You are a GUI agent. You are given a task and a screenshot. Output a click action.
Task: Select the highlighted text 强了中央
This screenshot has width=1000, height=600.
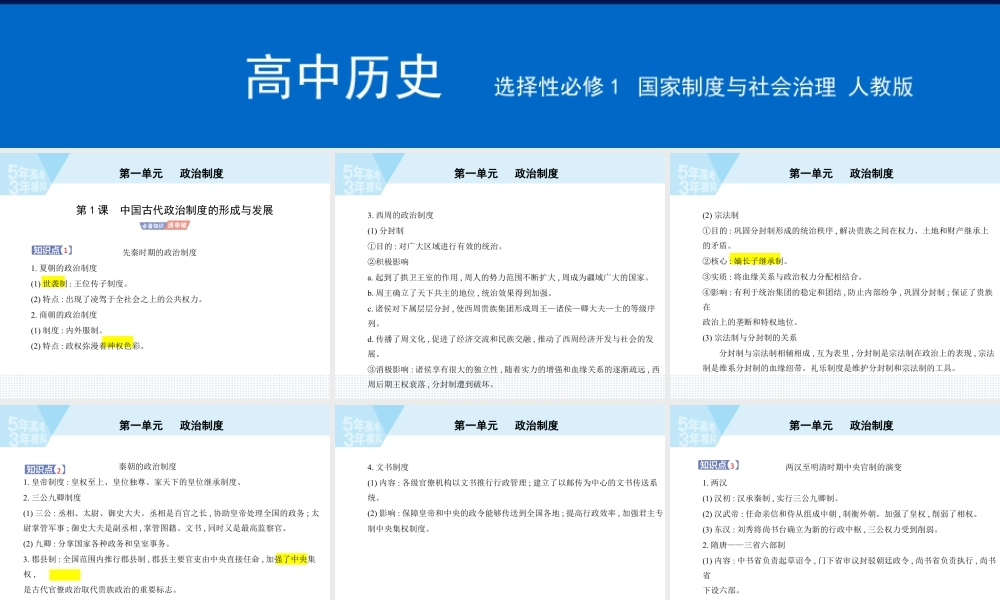(291, 559)
